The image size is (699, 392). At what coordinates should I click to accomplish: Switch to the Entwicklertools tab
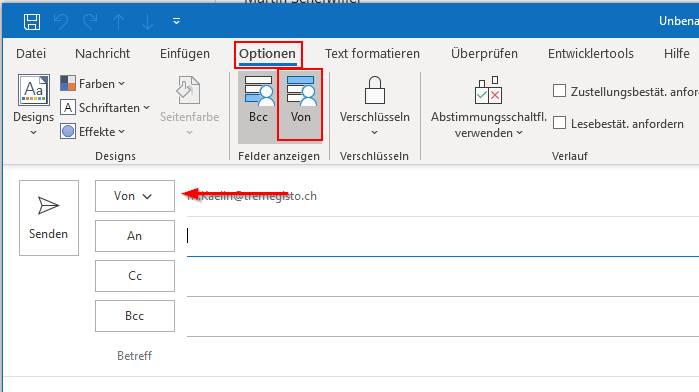point(591,54)
